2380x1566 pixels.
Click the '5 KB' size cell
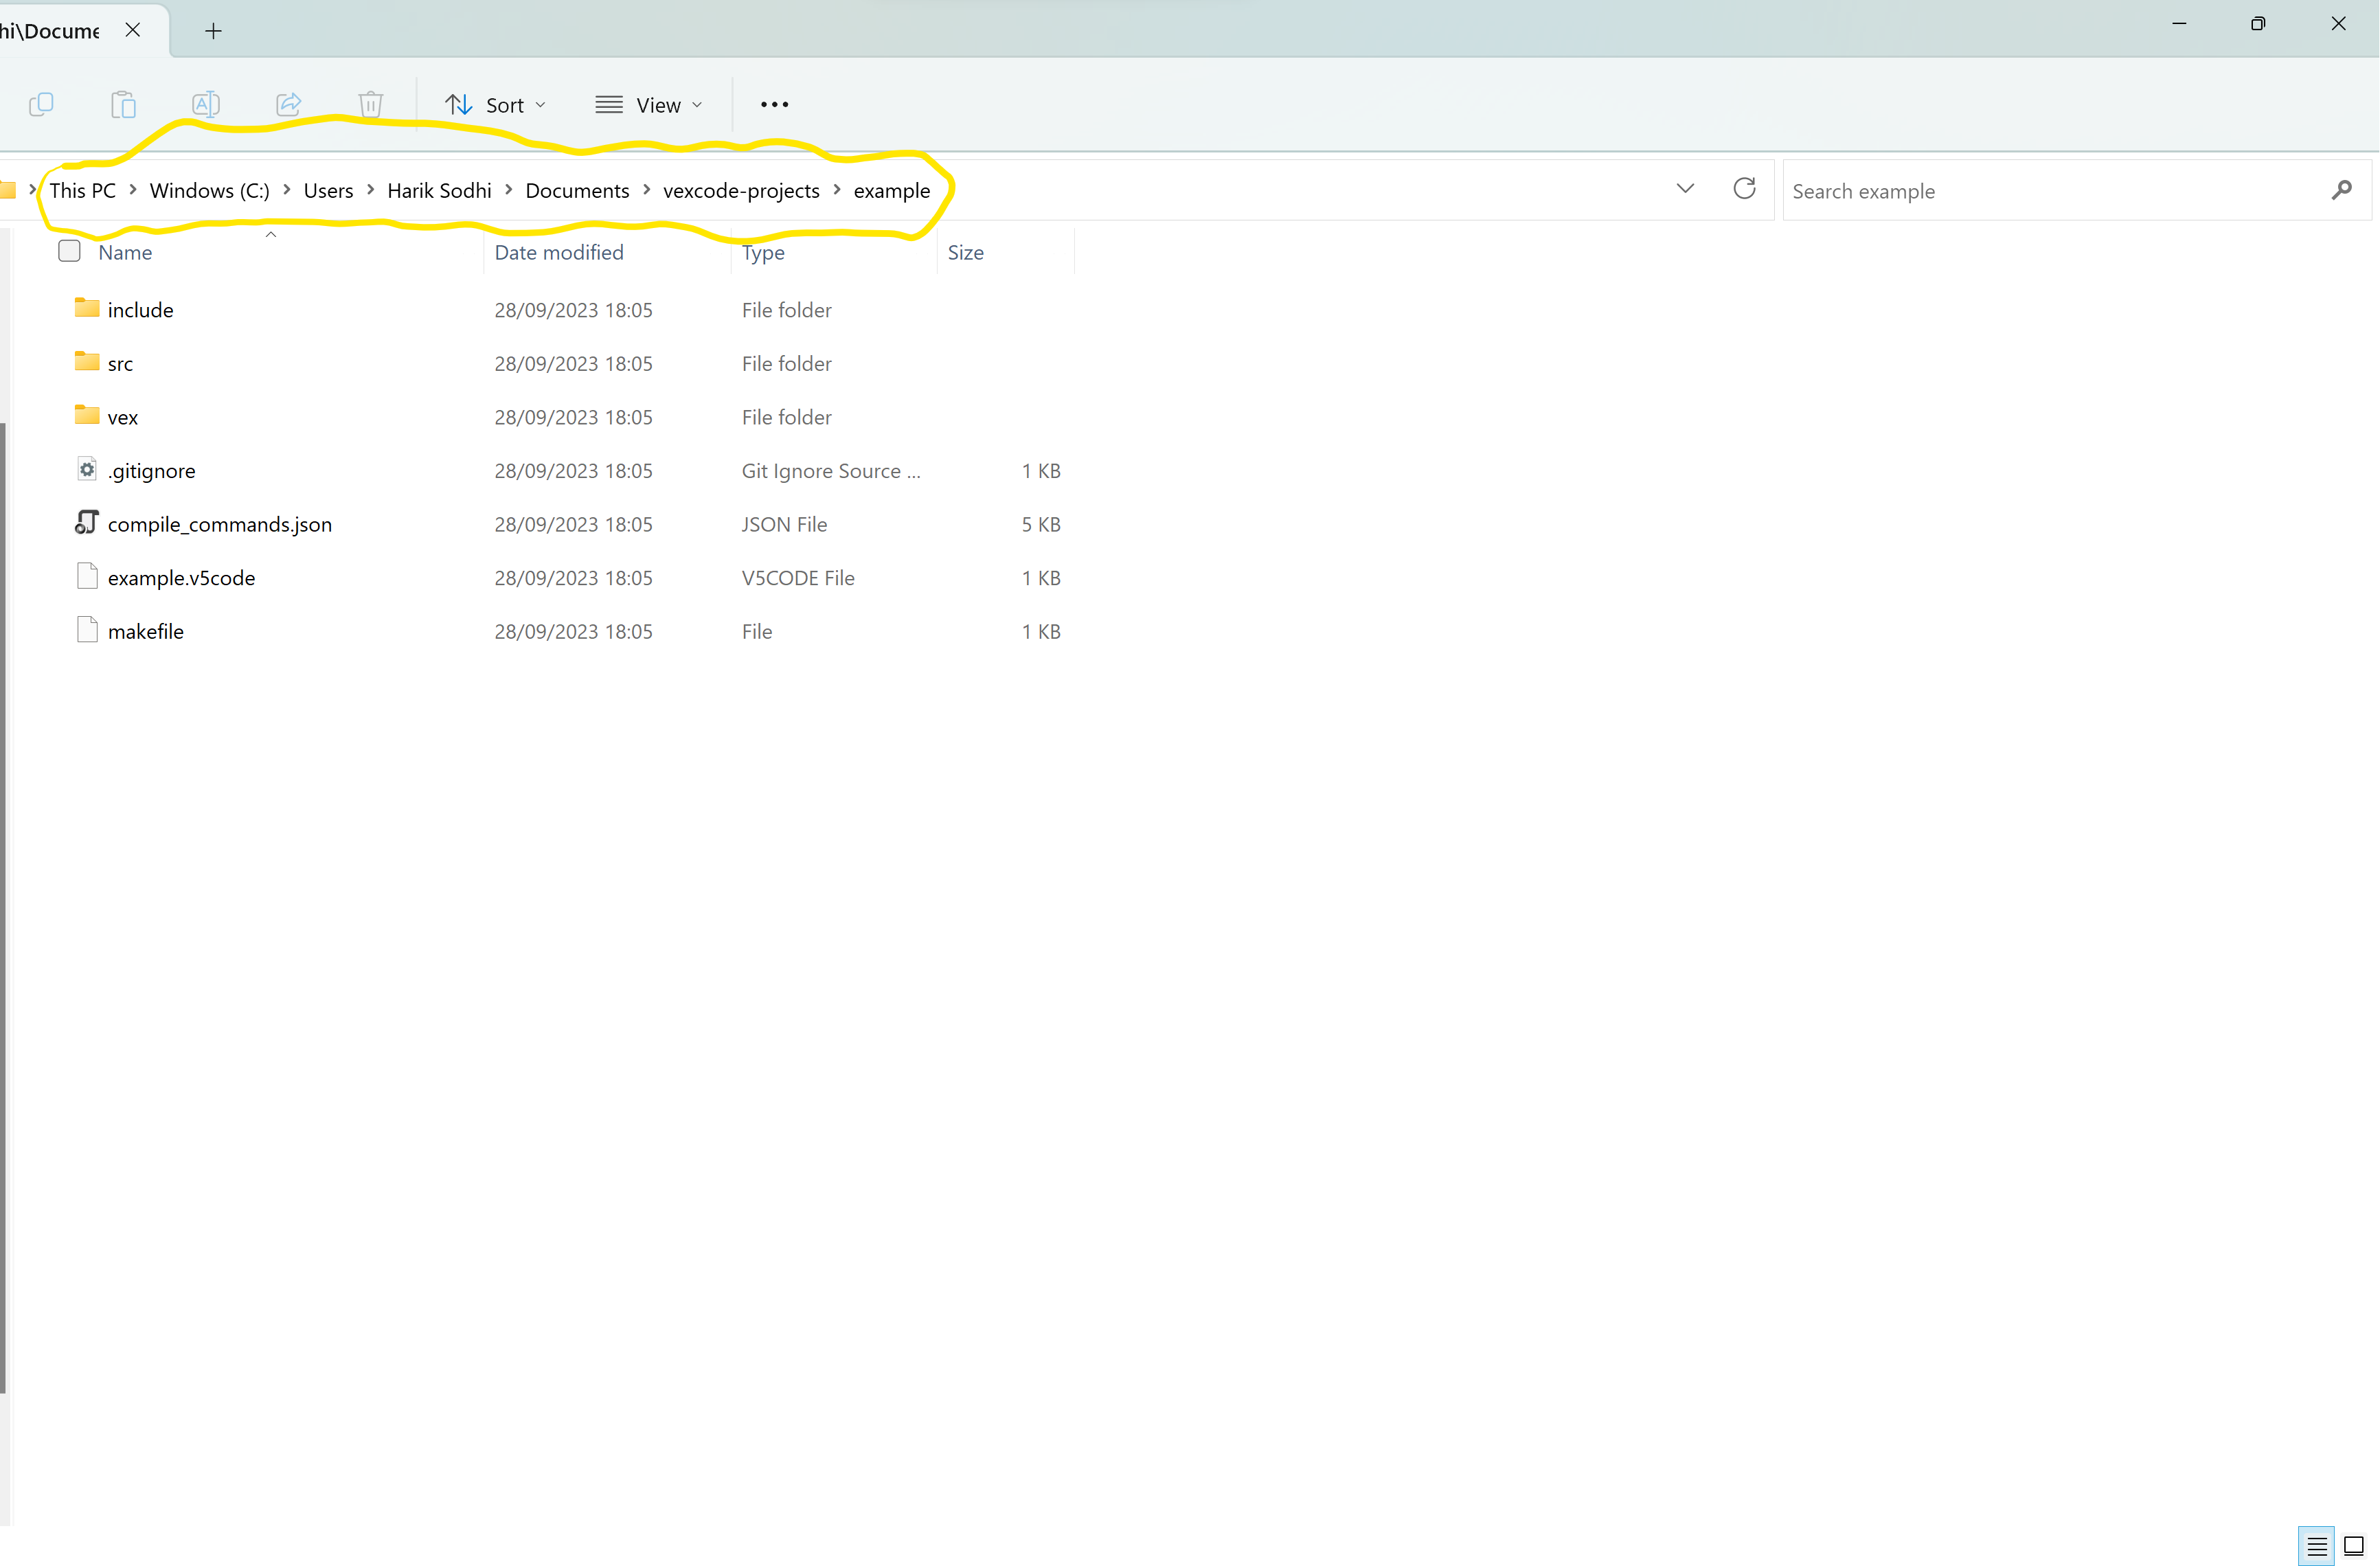[1041, 525]
